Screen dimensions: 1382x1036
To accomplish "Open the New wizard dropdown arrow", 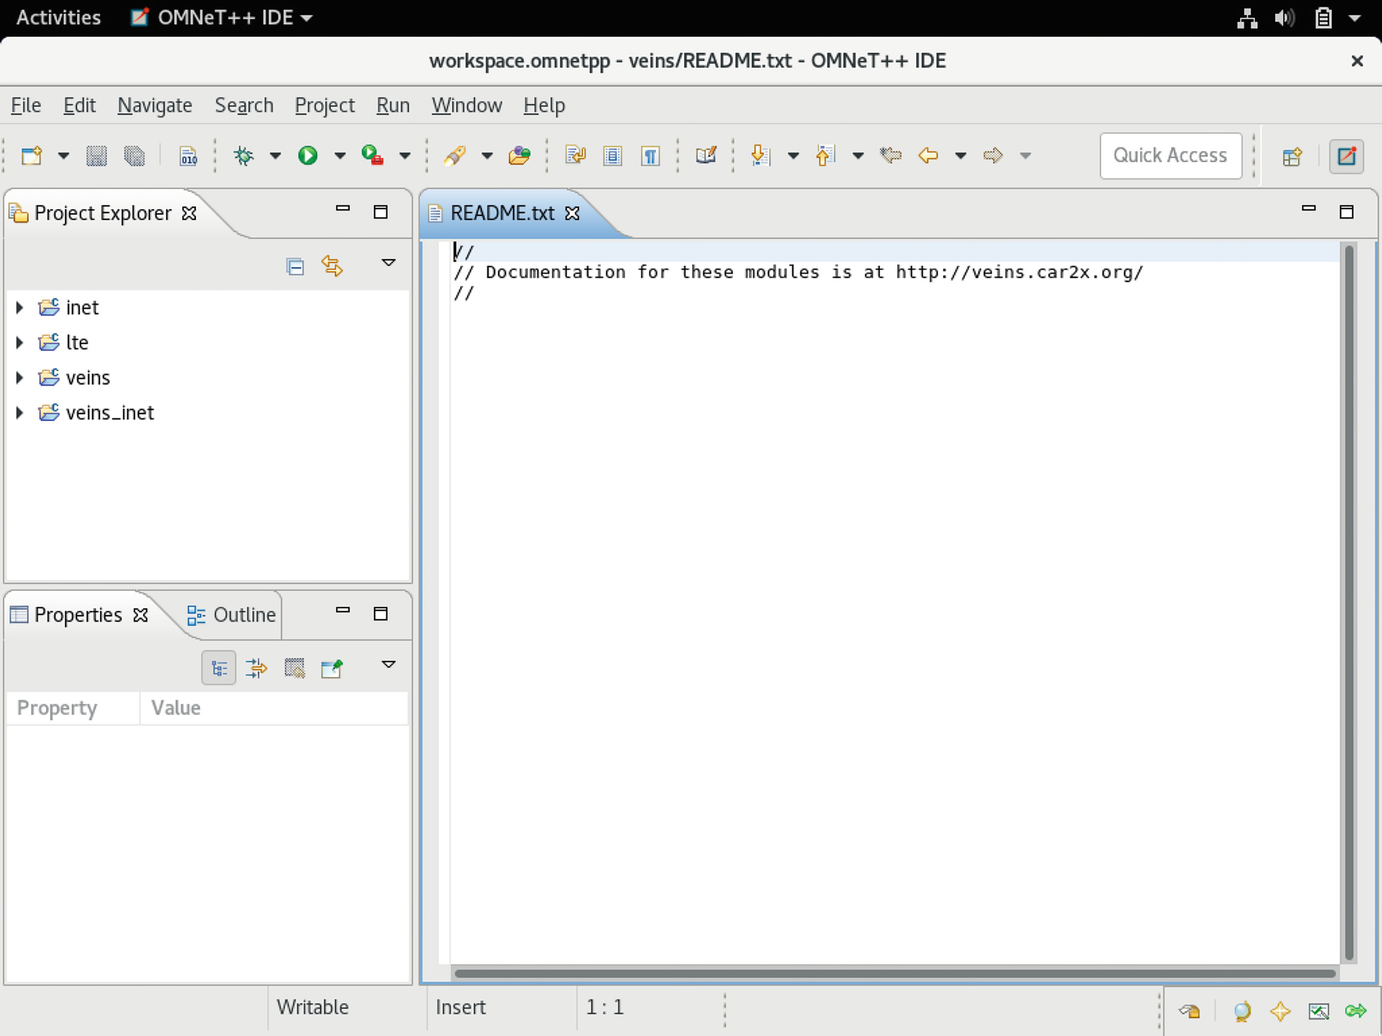I will click(x=63, y=155).
